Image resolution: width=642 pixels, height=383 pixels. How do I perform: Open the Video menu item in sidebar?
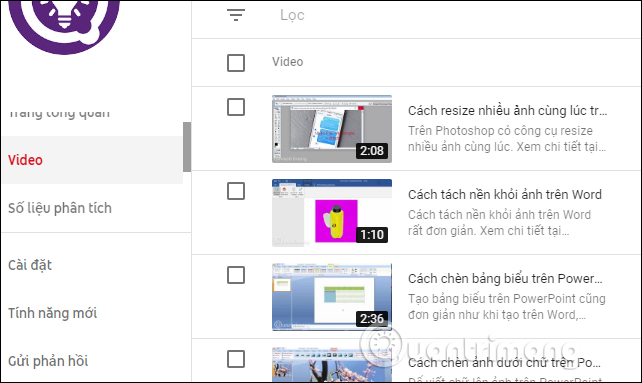coord(92,160)
